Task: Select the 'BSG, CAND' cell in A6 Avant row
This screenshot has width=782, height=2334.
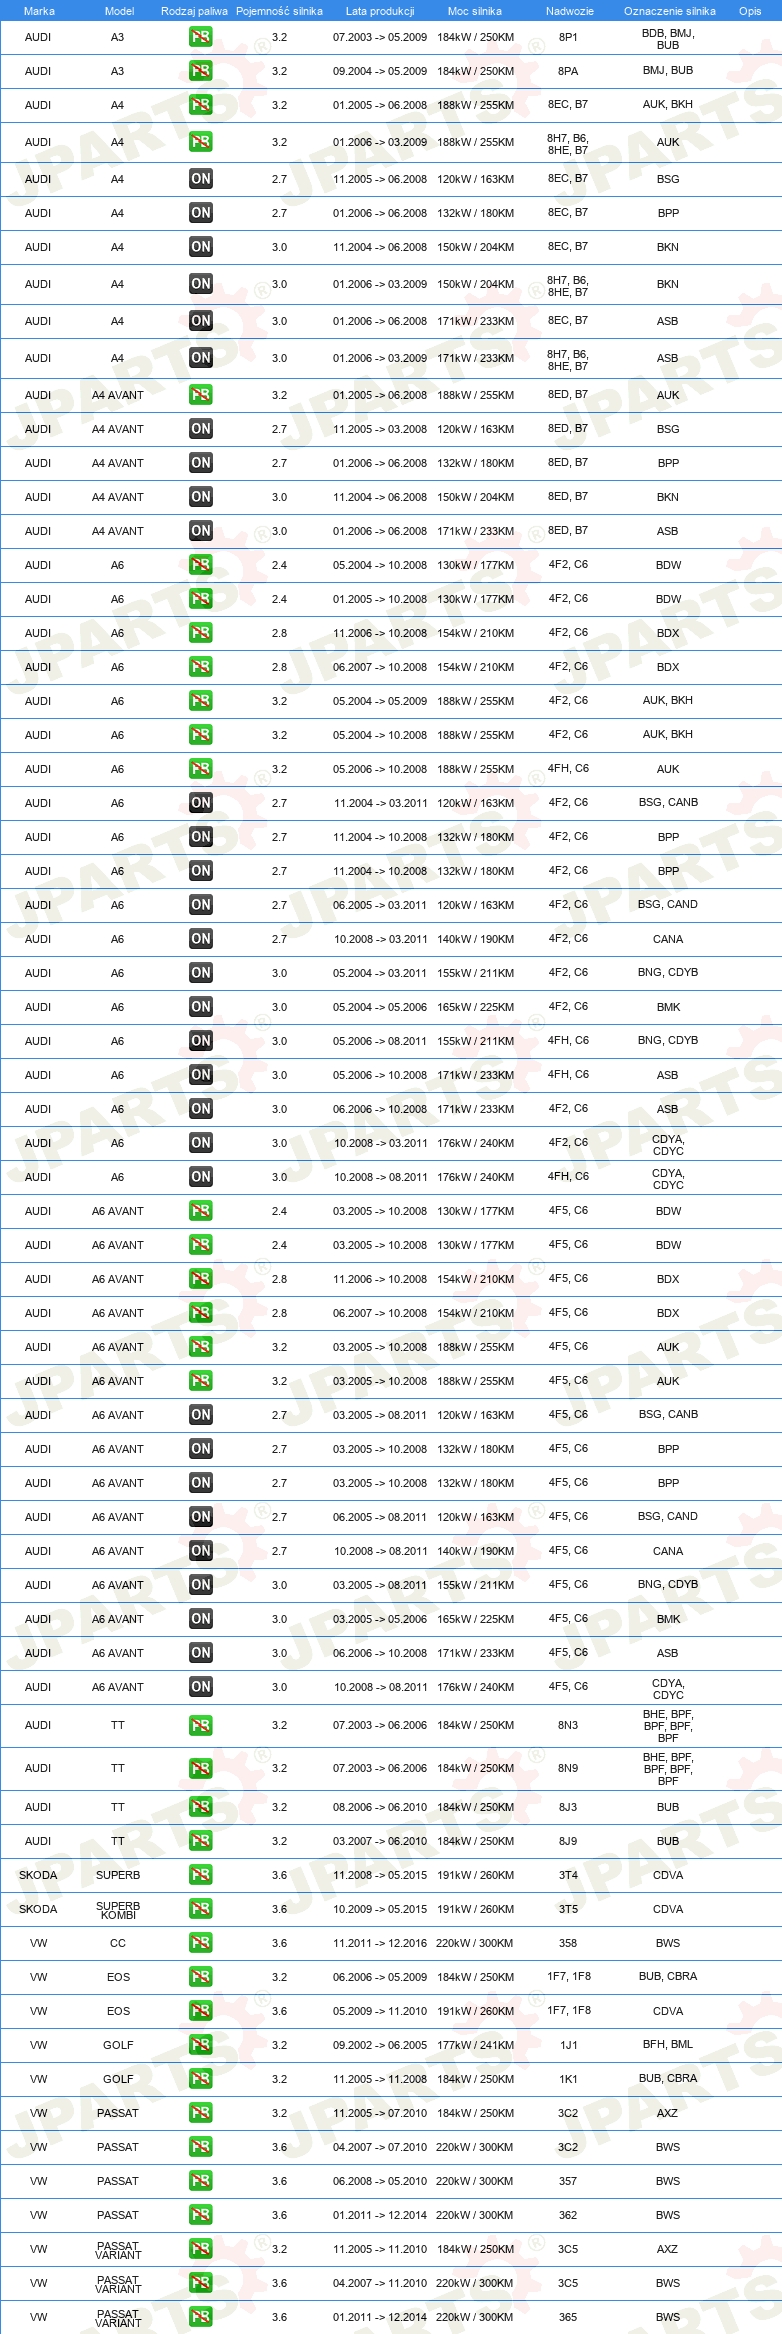Action: pos(668,1516)
